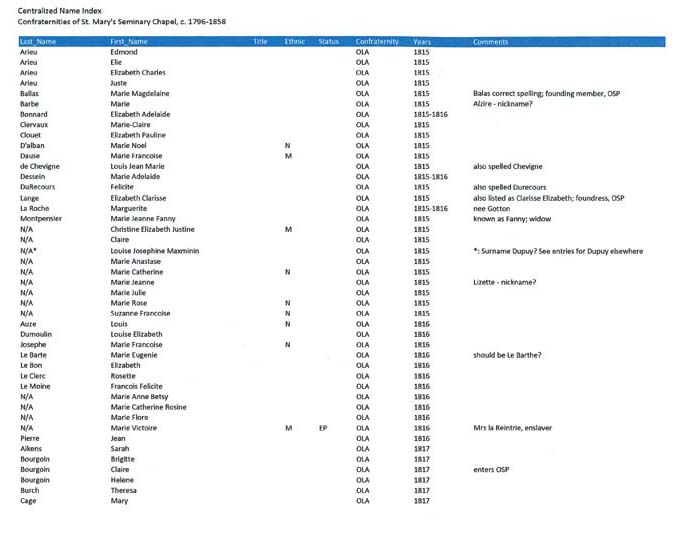
Task: Click the Last_Name column header
Action: (x=35, y=42)
